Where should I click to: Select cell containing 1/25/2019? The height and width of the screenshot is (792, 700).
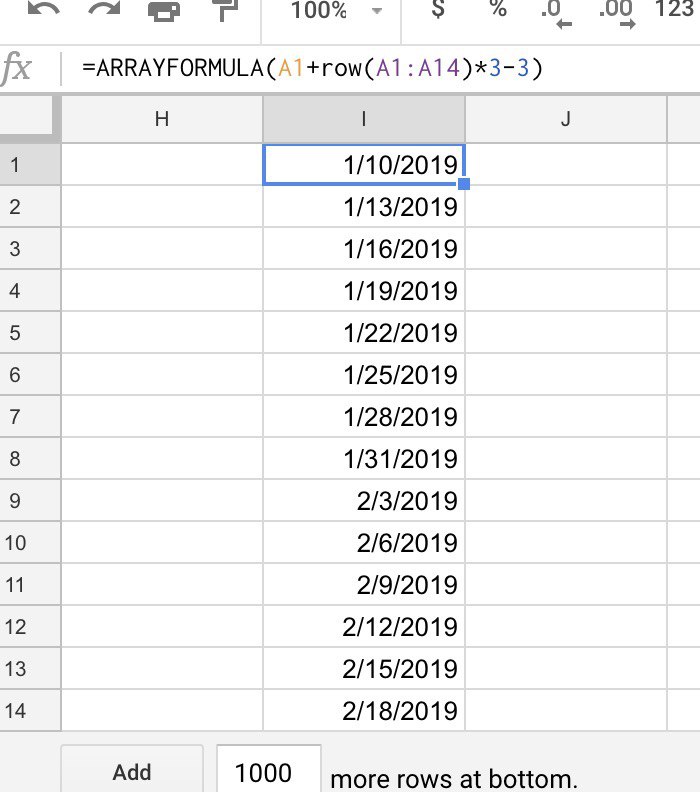pos(364,374)
